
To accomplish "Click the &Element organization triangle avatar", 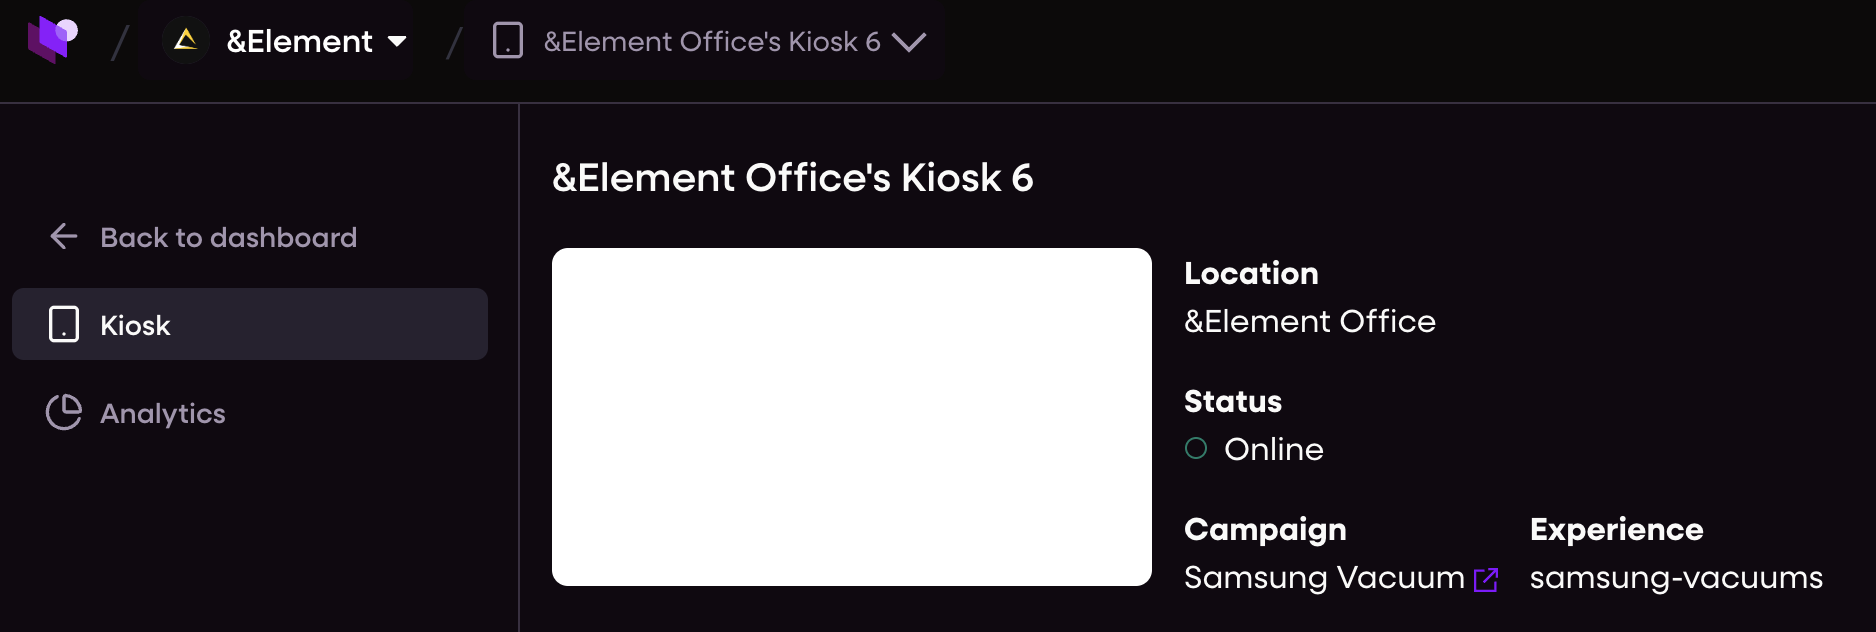I will 185,41.
